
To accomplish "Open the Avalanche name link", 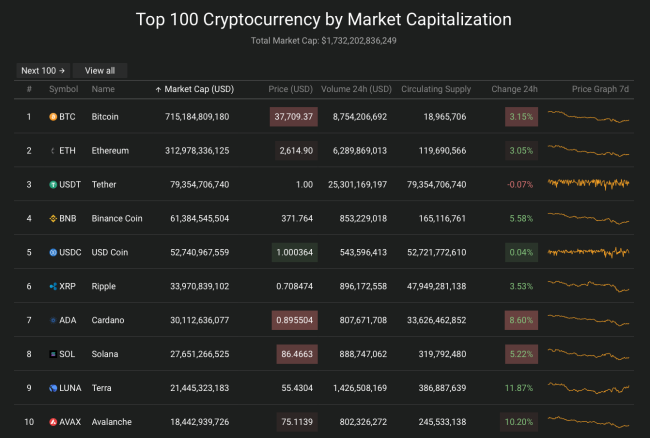I will (x=112, y=422).
